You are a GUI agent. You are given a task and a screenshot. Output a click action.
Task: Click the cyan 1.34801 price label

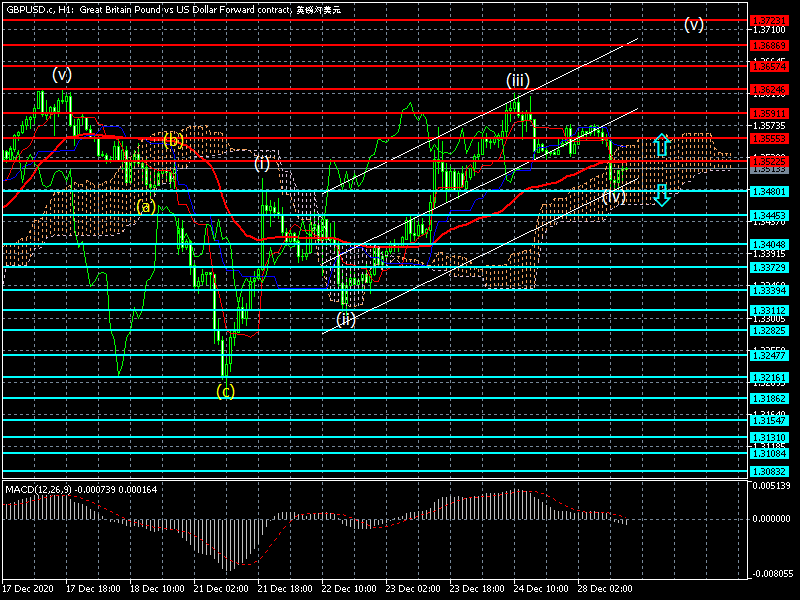pyautogui.click(x=769, y=191)
